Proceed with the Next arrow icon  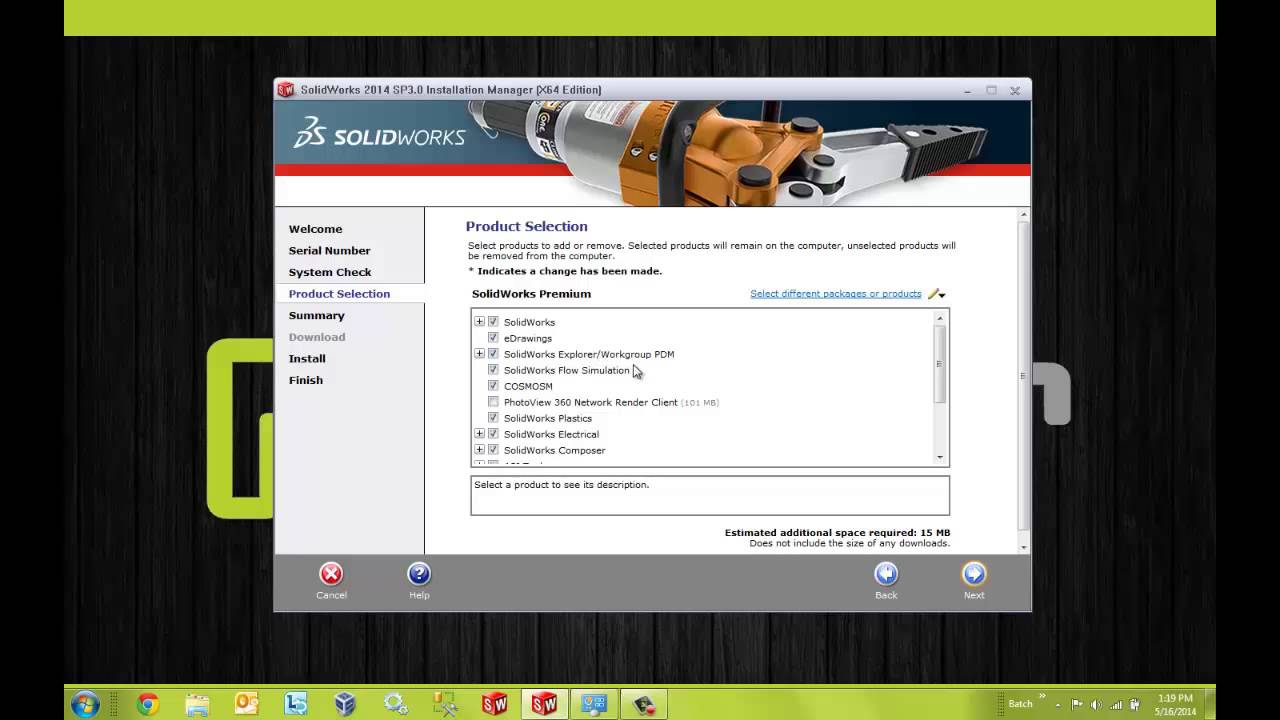pyautogui.click(x=974, y=574)
